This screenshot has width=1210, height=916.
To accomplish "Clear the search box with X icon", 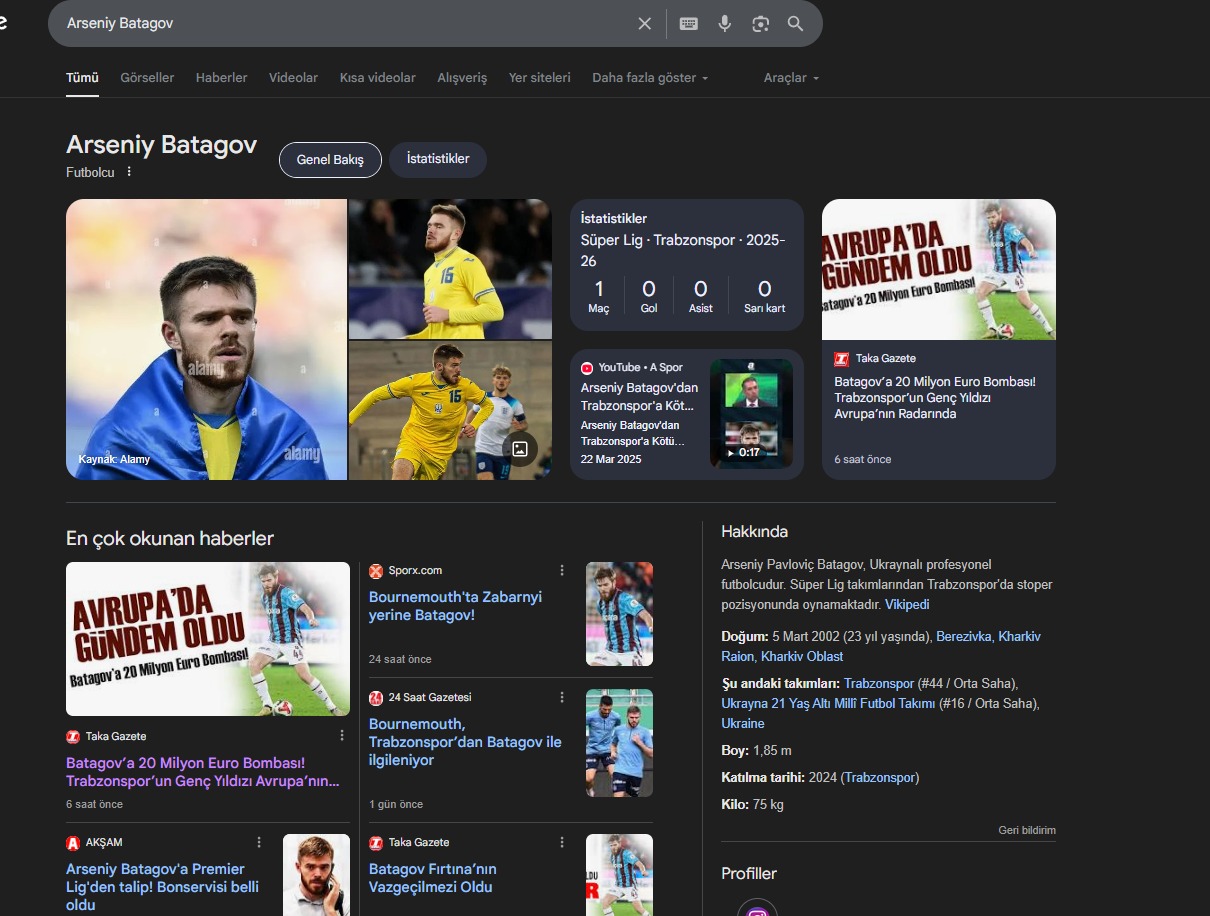I will click(645, 24).
